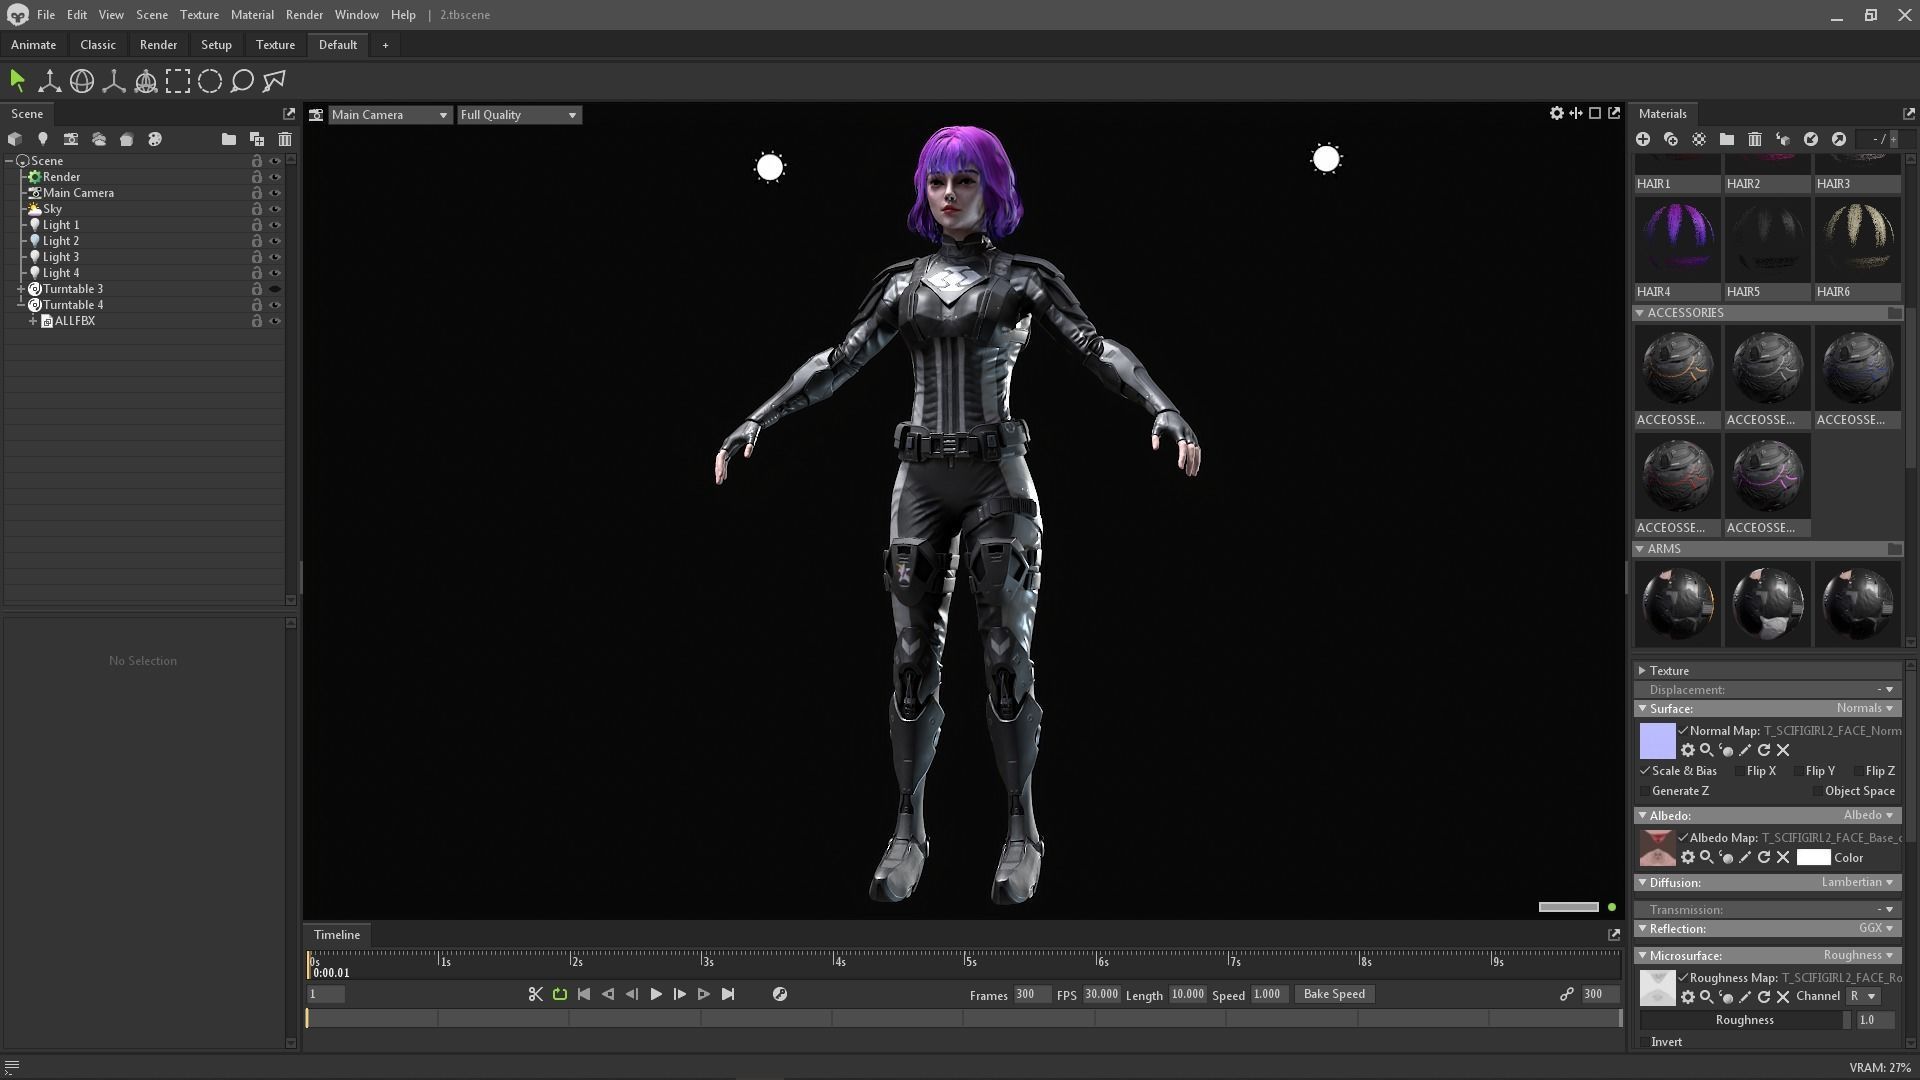Image resolution: width=1920 pixels, height=1080 pixels.
Task: Select the Sky scene item
Action: [x=52, y=209]
